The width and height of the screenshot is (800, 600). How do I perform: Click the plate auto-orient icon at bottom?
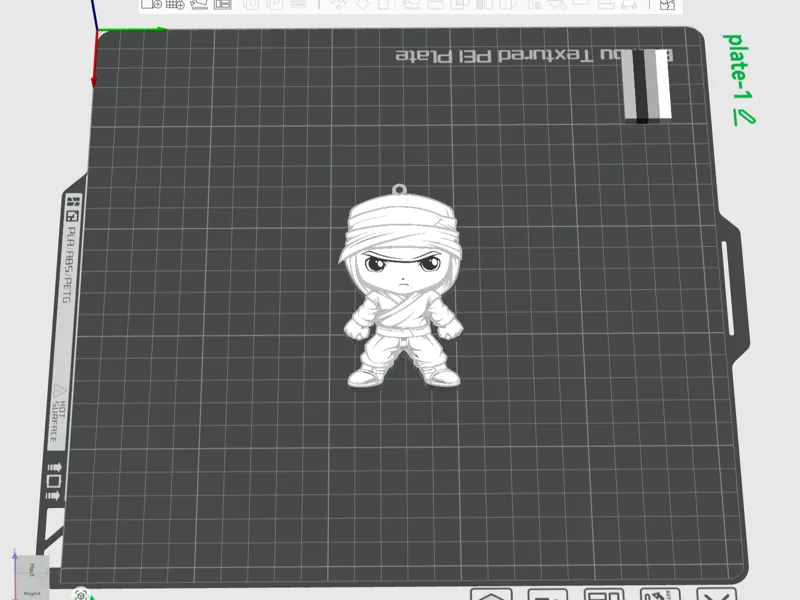click(659, 594)
